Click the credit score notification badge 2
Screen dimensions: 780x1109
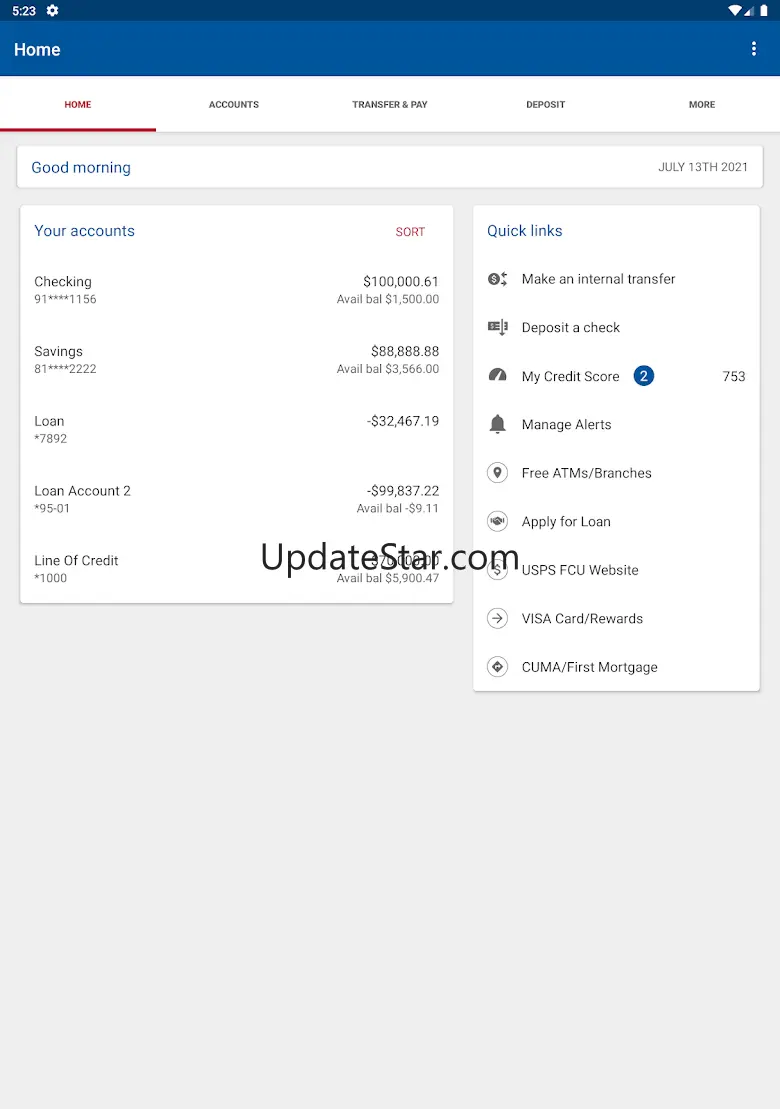[x=644, y=376]
